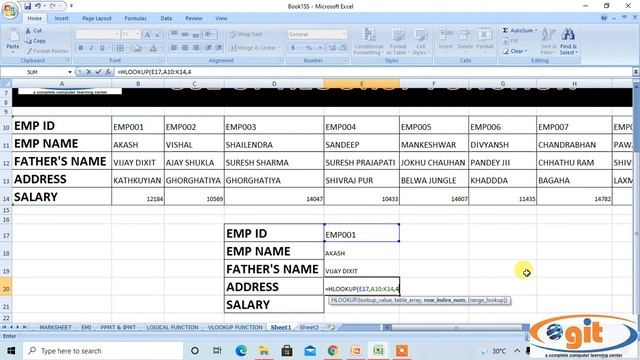Click the taskbar search box

103,351
